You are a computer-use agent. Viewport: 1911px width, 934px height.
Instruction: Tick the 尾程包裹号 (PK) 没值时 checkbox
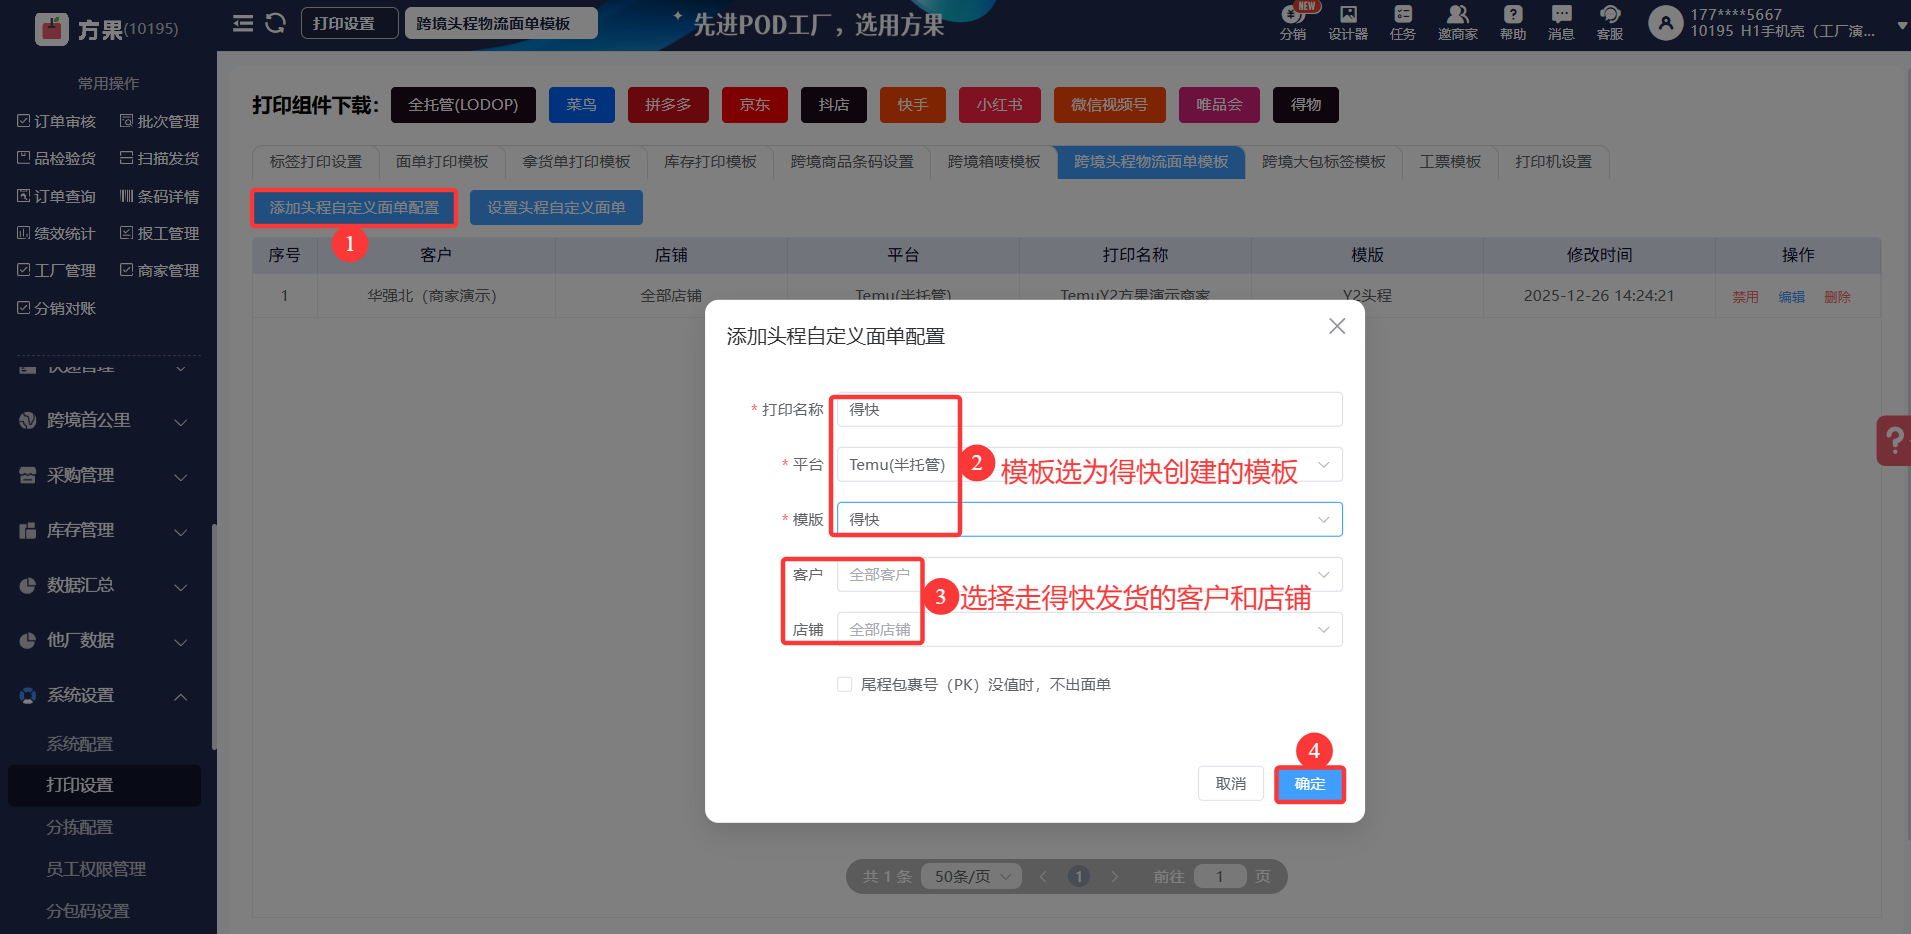845,684
